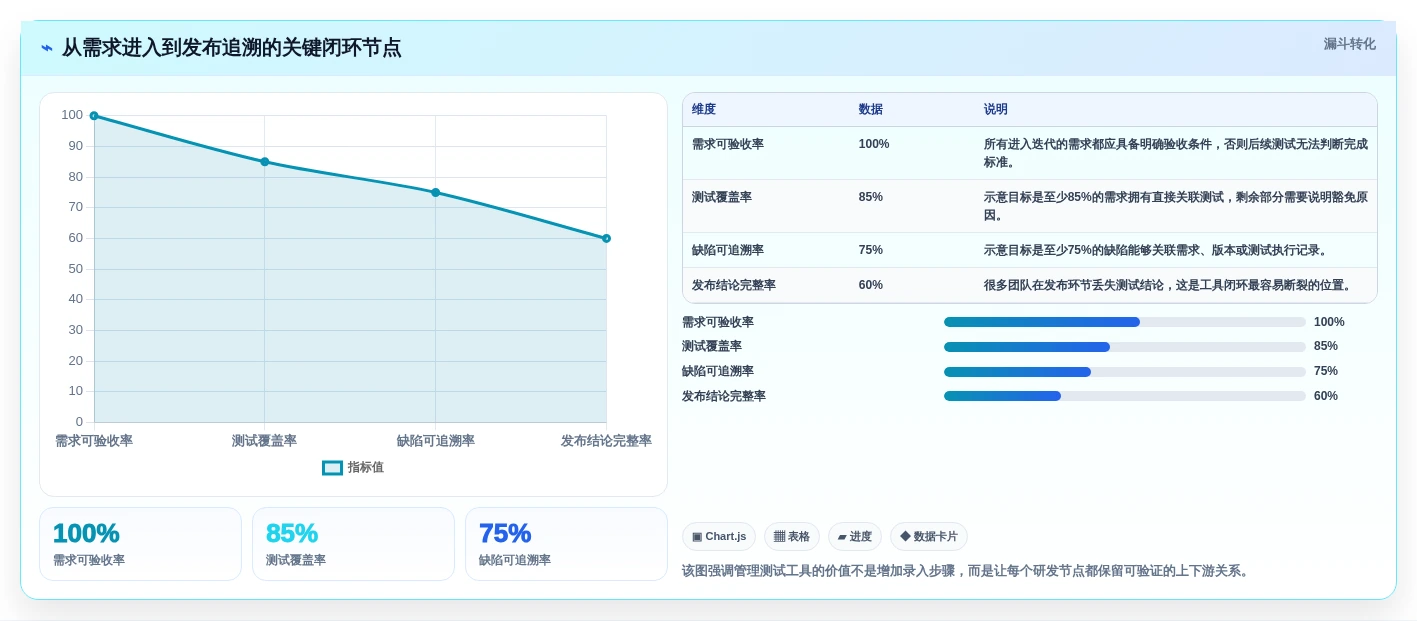Click the 数据卡片 tag

click(929, 537)
